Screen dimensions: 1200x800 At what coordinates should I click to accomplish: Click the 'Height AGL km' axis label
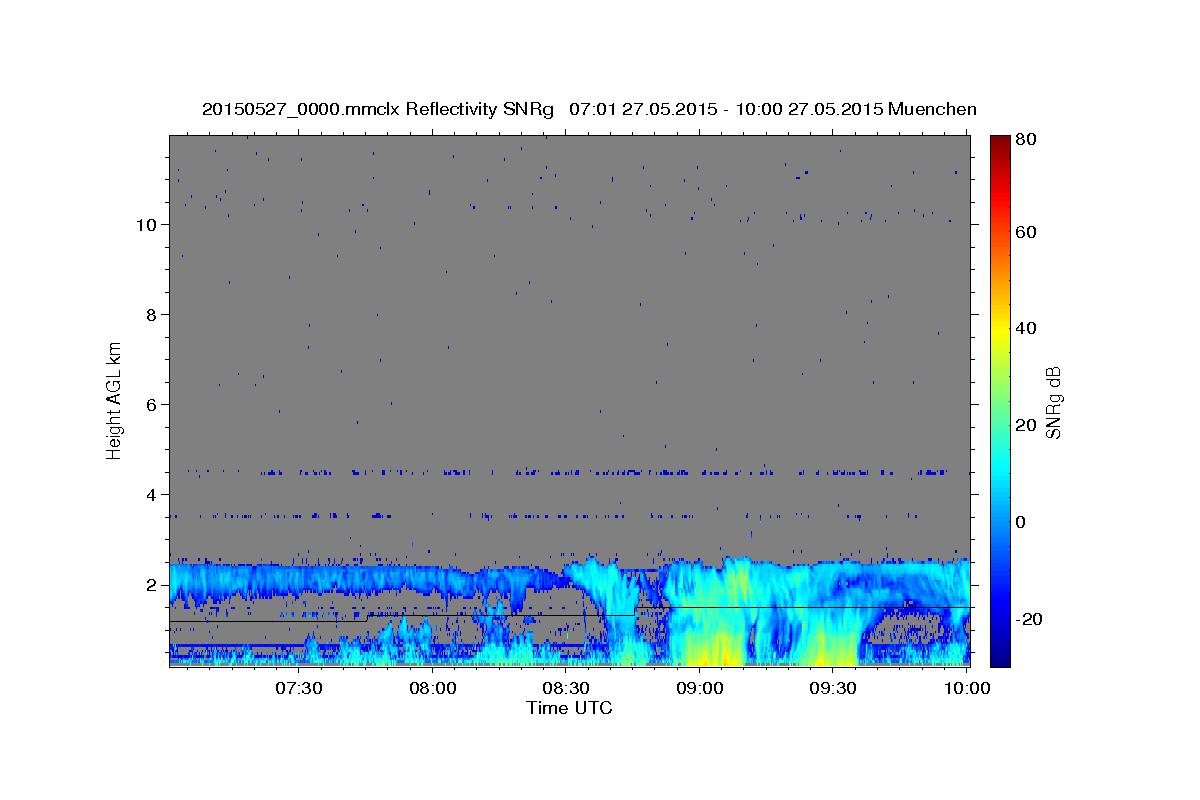tap(114, 399)
